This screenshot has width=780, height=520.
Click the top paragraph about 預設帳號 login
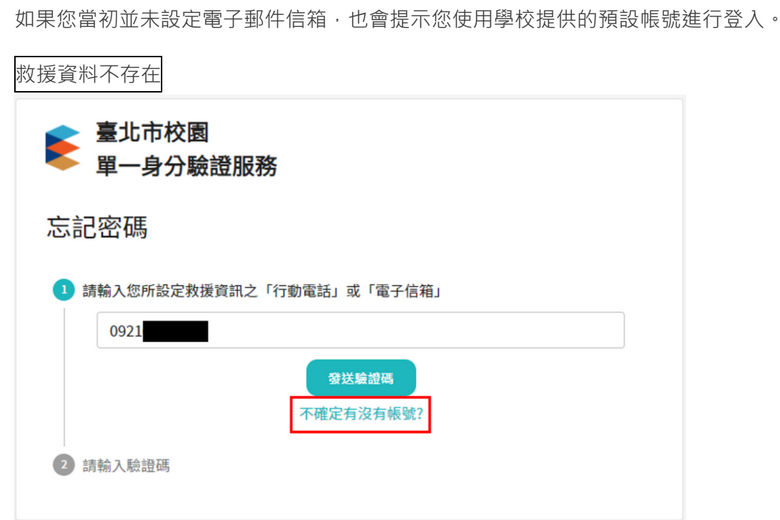397,19
